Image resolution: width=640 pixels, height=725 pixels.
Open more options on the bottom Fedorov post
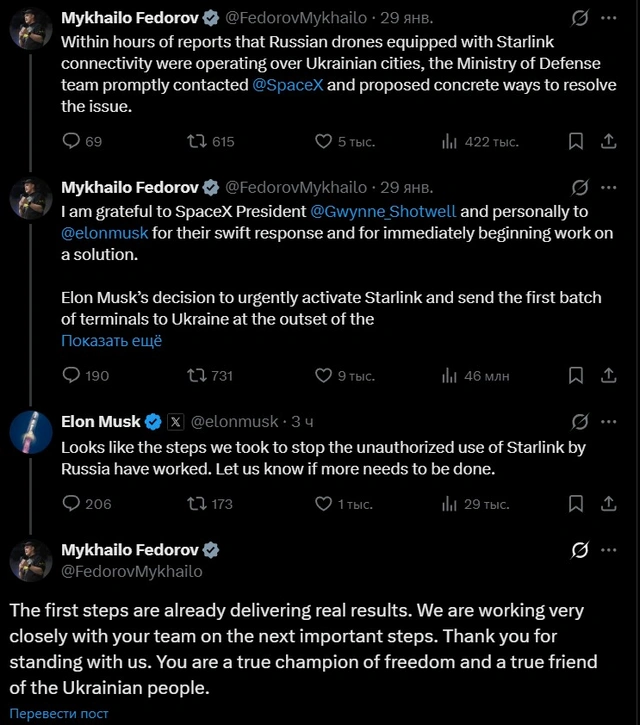pyautogui.click(x=608, y=550)
